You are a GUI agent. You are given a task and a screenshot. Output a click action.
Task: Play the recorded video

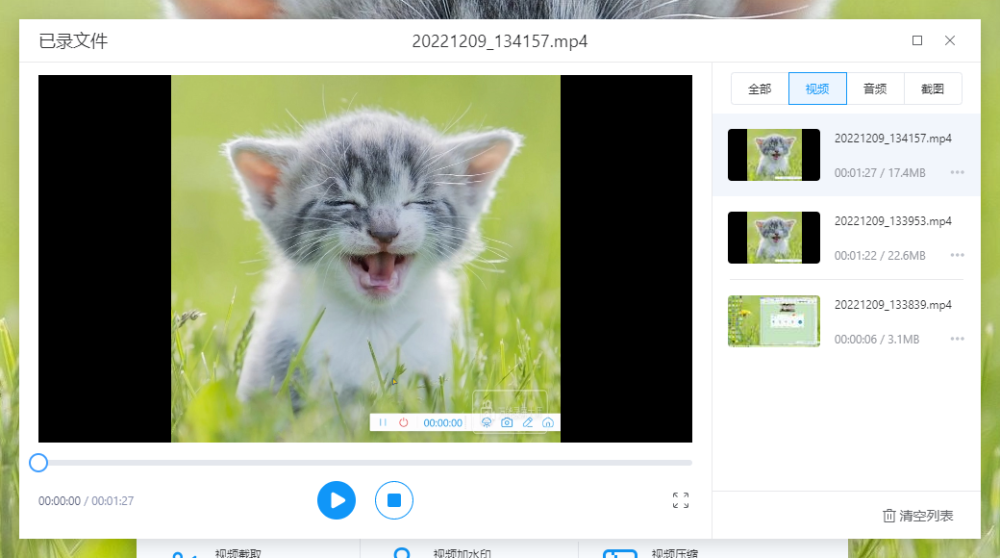click(x=336, y=500)
